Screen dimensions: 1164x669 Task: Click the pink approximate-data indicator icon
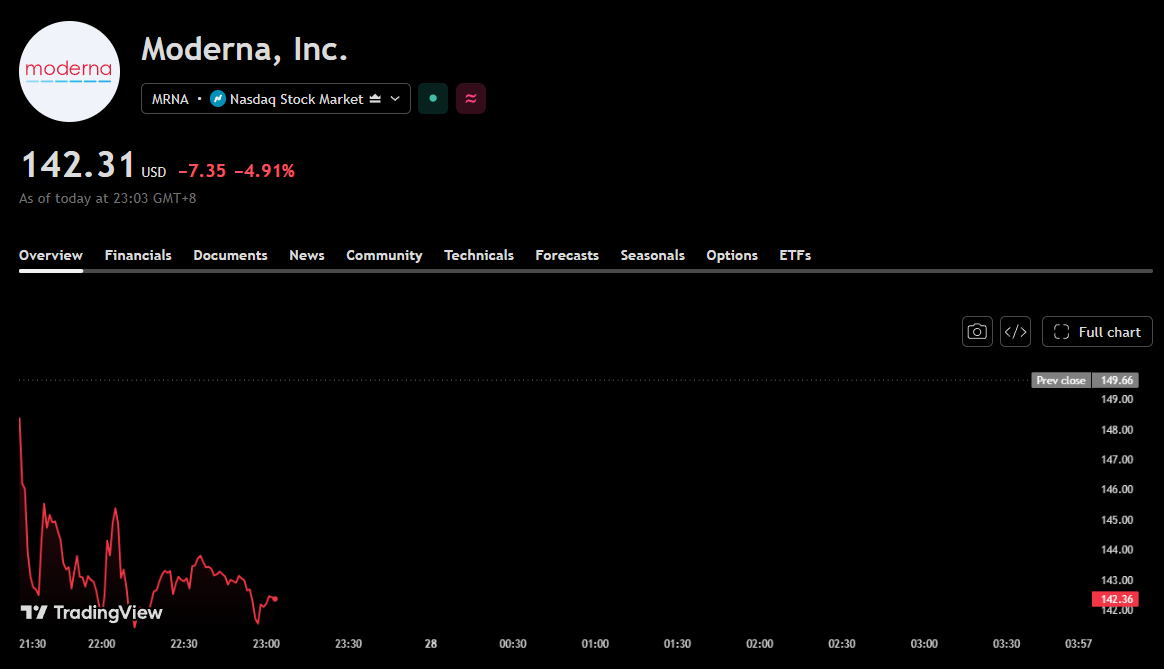pyautogui.click(x=471, y=99)
